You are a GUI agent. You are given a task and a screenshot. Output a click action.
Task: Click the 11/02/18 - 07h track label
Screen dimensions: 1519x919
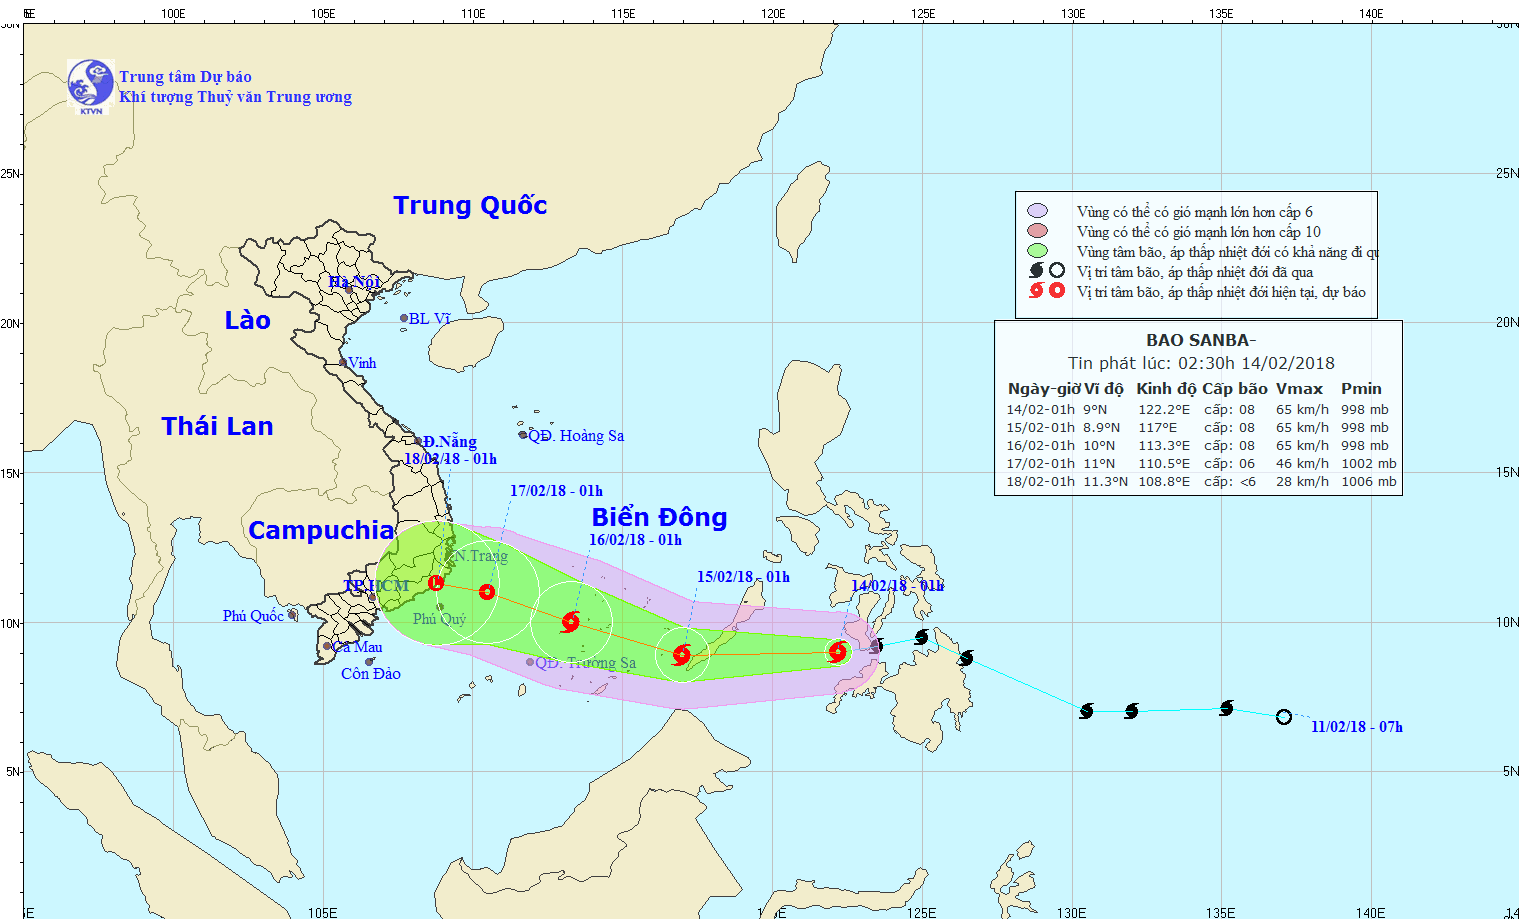[x=1357, y=727]
